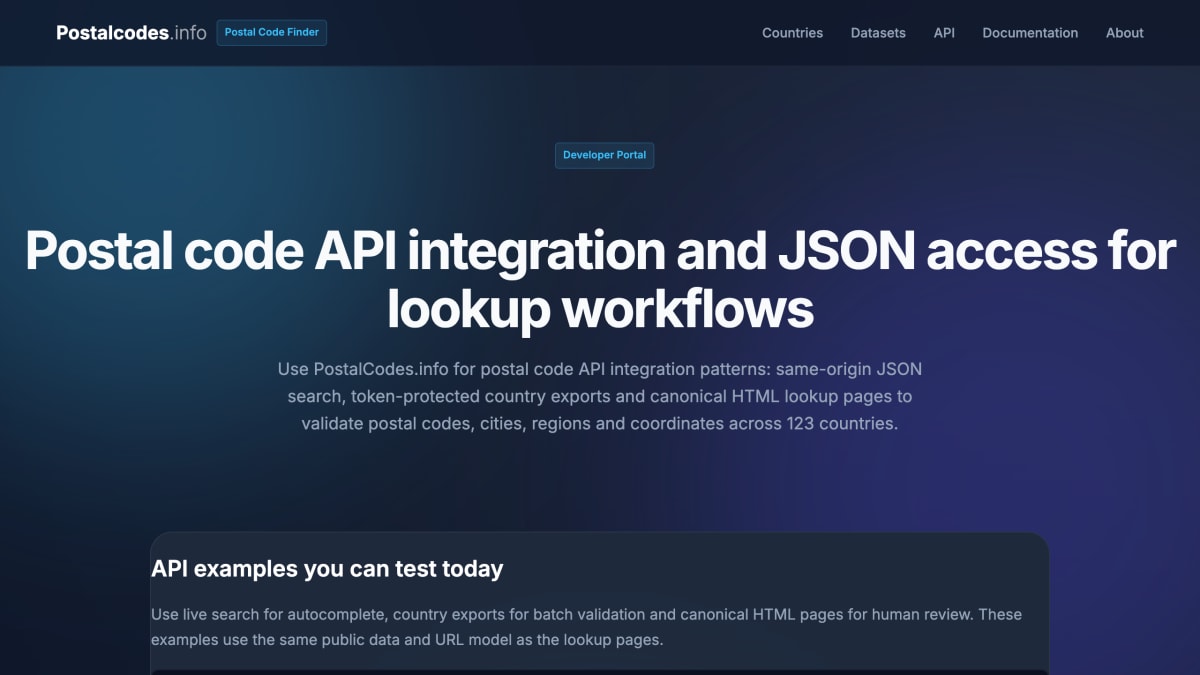Open the Documentation nav link
The height and width of the screenshot is (675, 1200).
pyautogui.click(x=1030, y=33)
